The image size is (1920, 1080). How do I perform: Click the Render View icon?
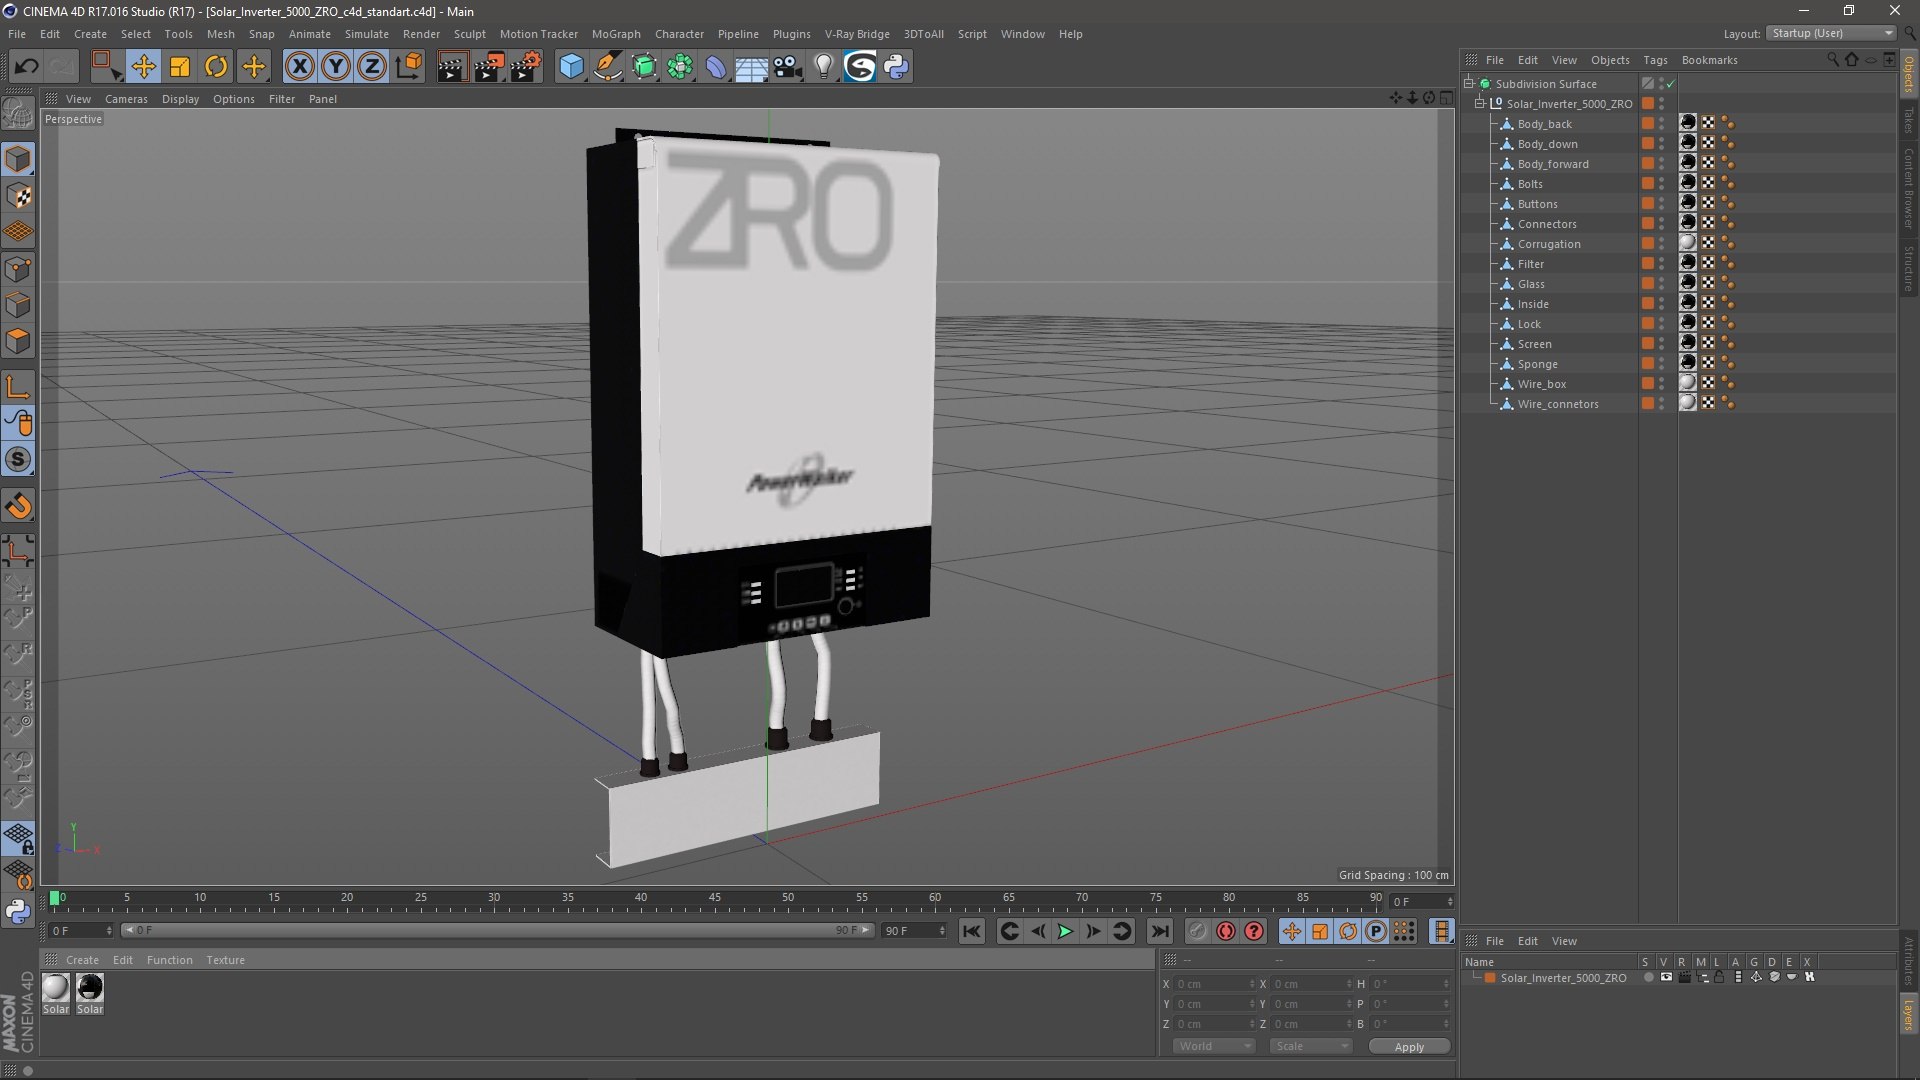452,67
